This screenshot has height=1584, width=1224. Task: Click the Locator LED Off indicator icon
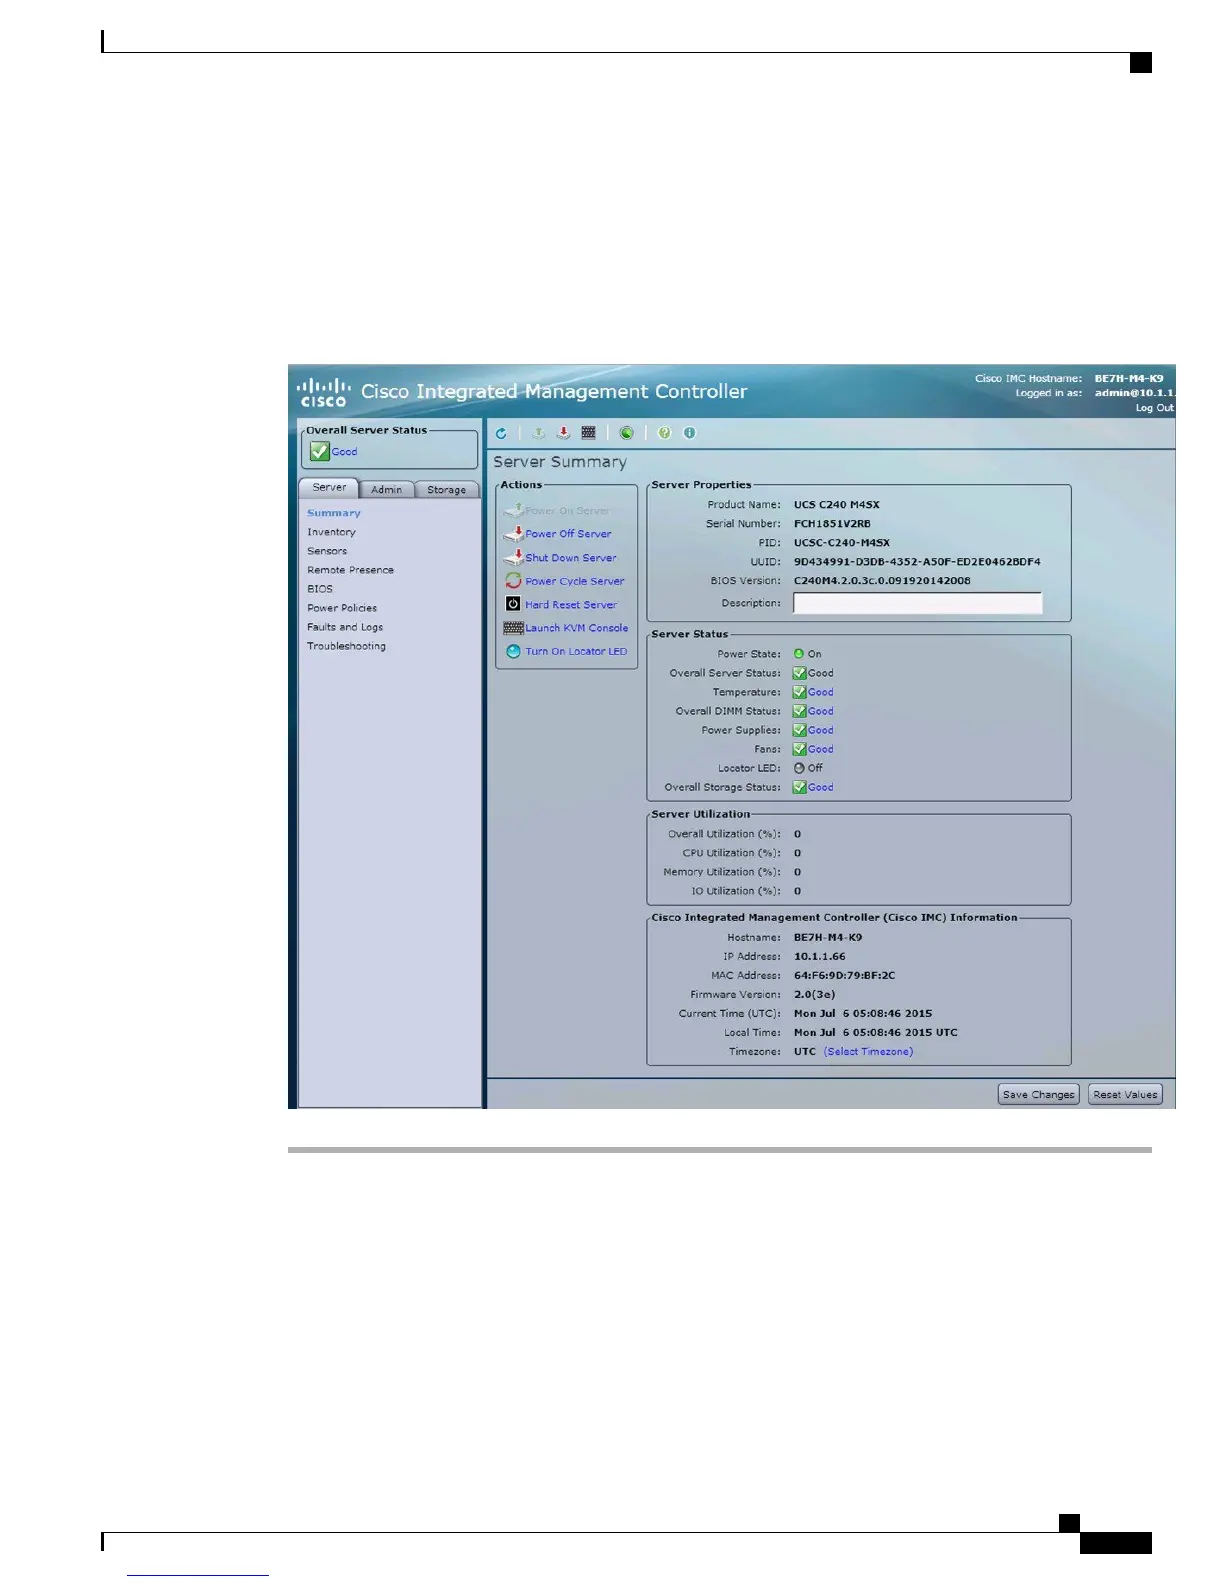[799, 768]
